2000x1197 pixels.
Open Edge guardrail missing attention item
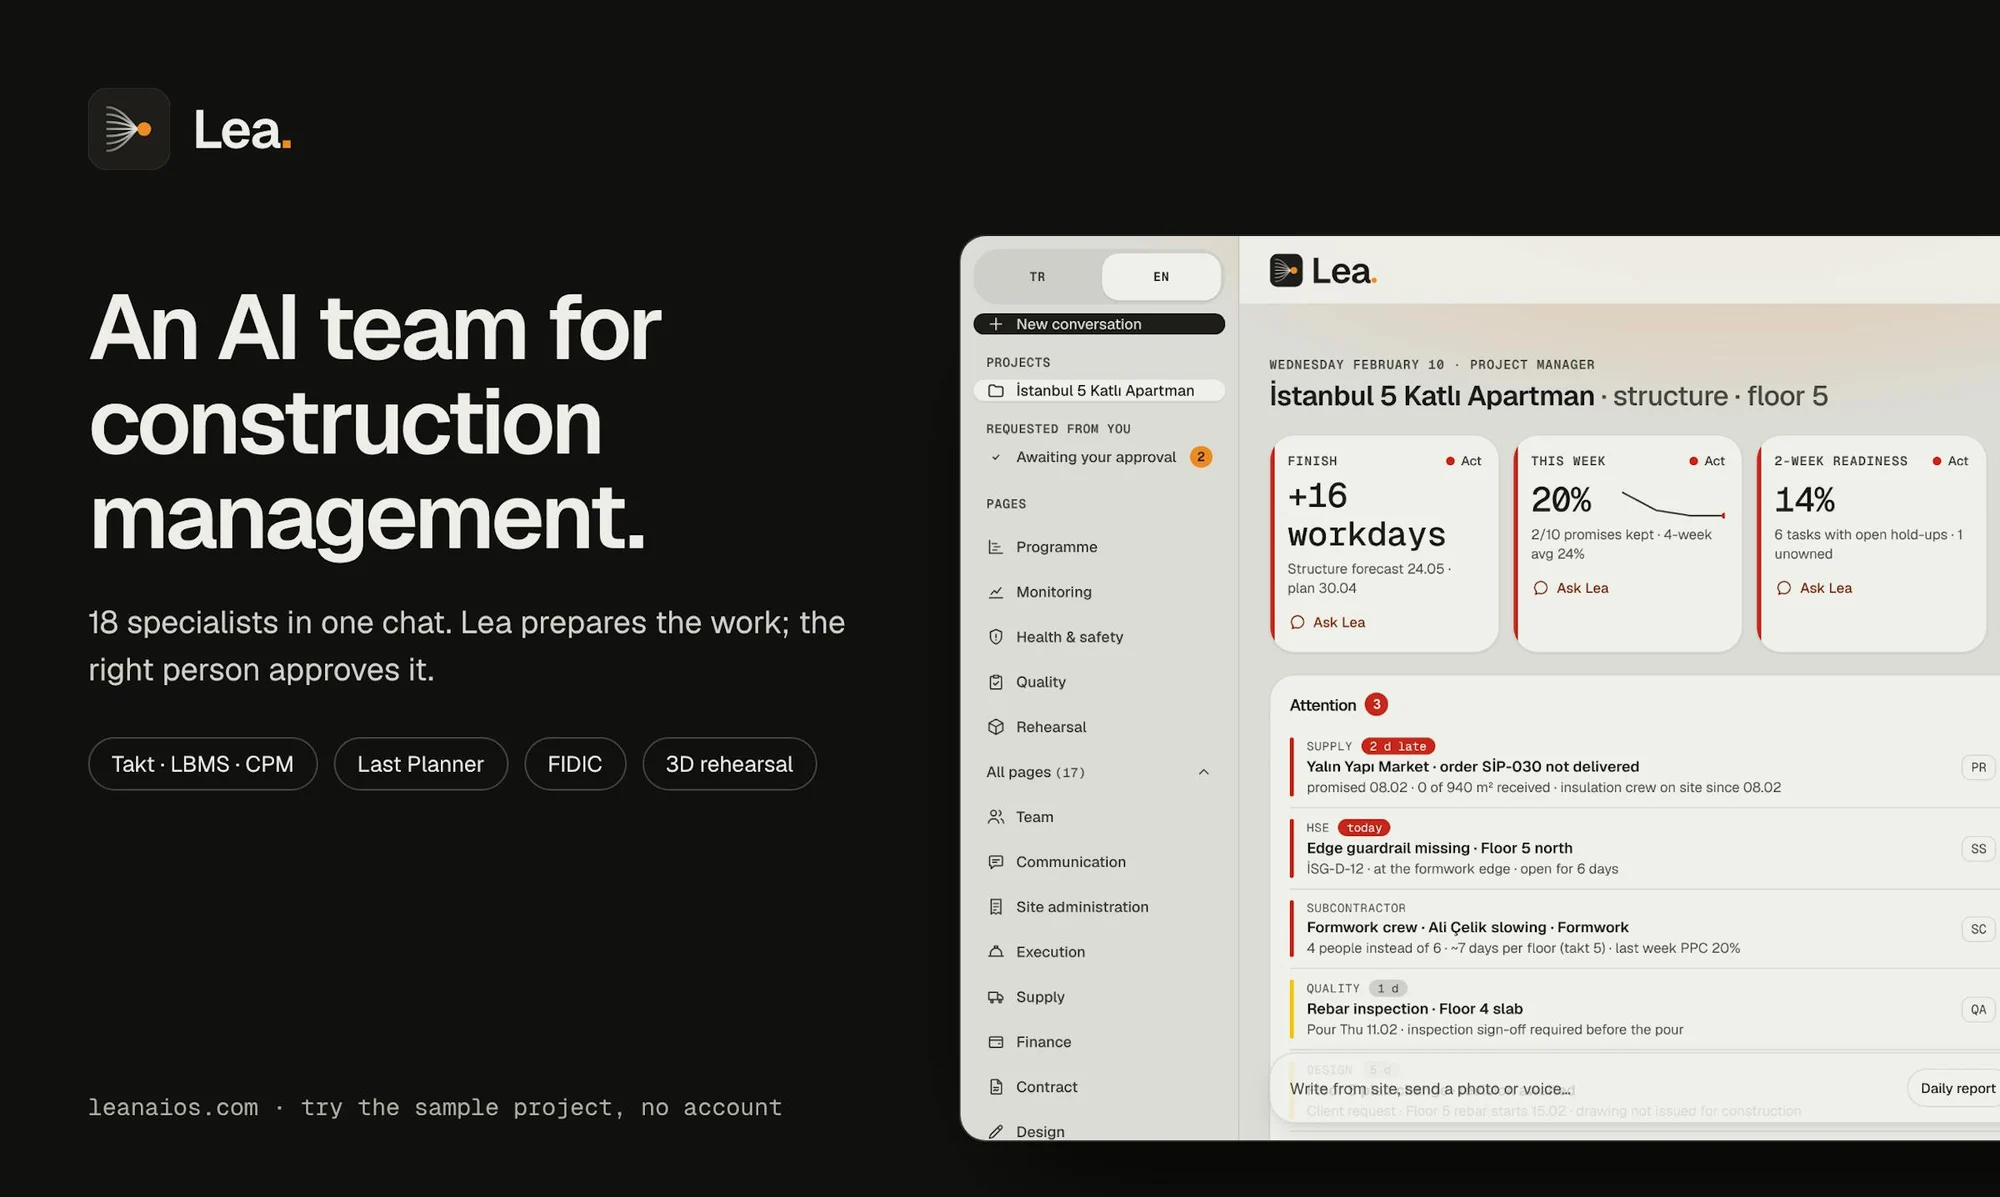1642,848
